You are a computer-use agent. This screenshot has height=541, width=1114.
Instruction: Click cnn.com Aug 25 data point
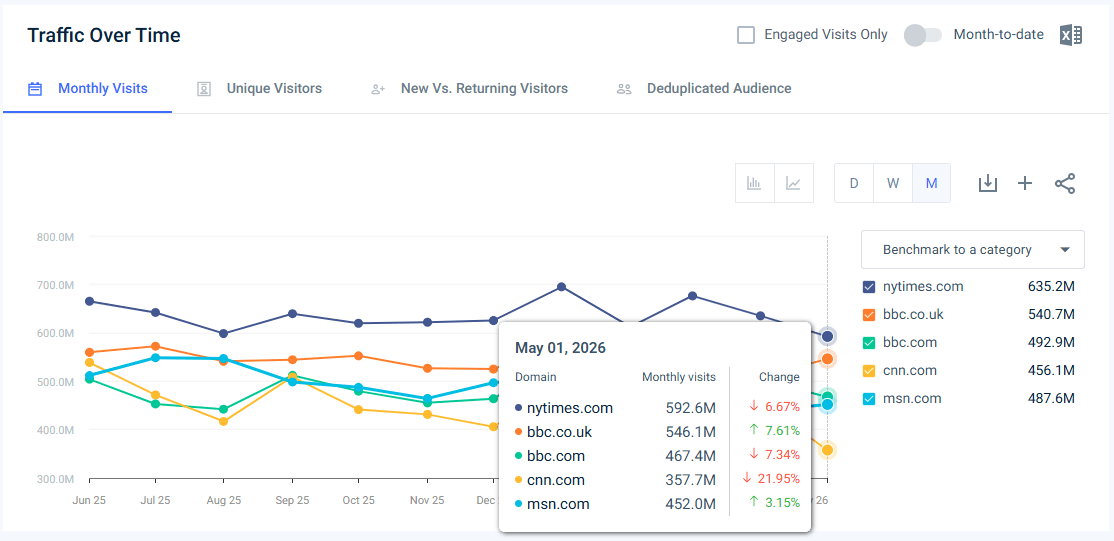point(223,422)
